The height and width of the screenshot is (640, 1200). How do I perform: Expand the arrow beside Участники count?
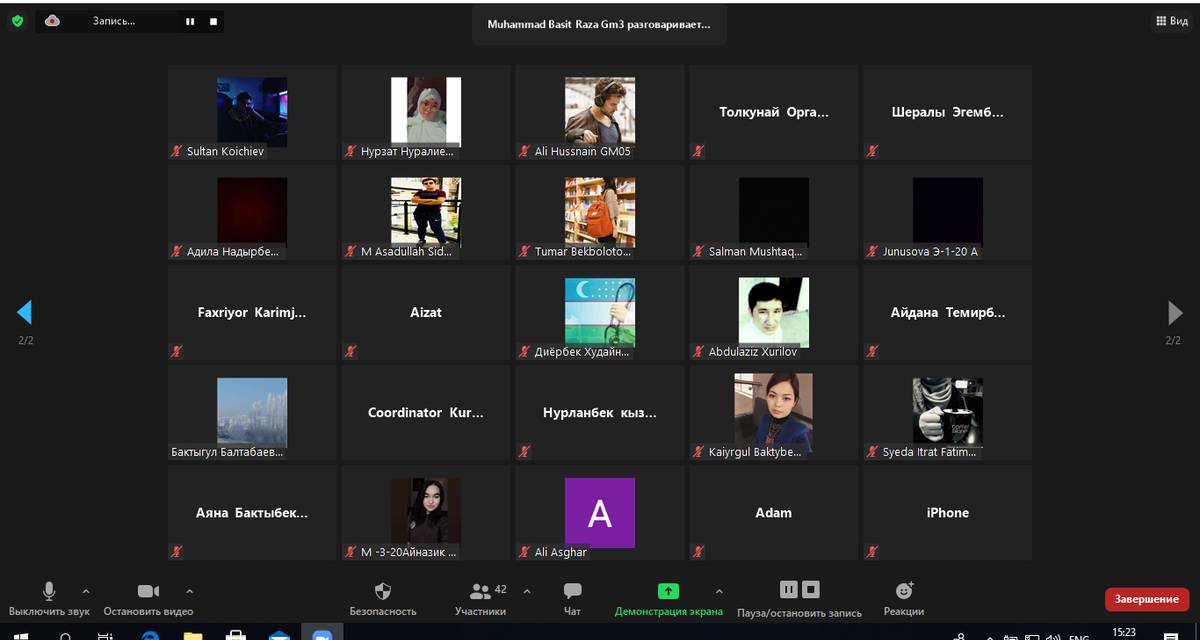tap(527, 590)
